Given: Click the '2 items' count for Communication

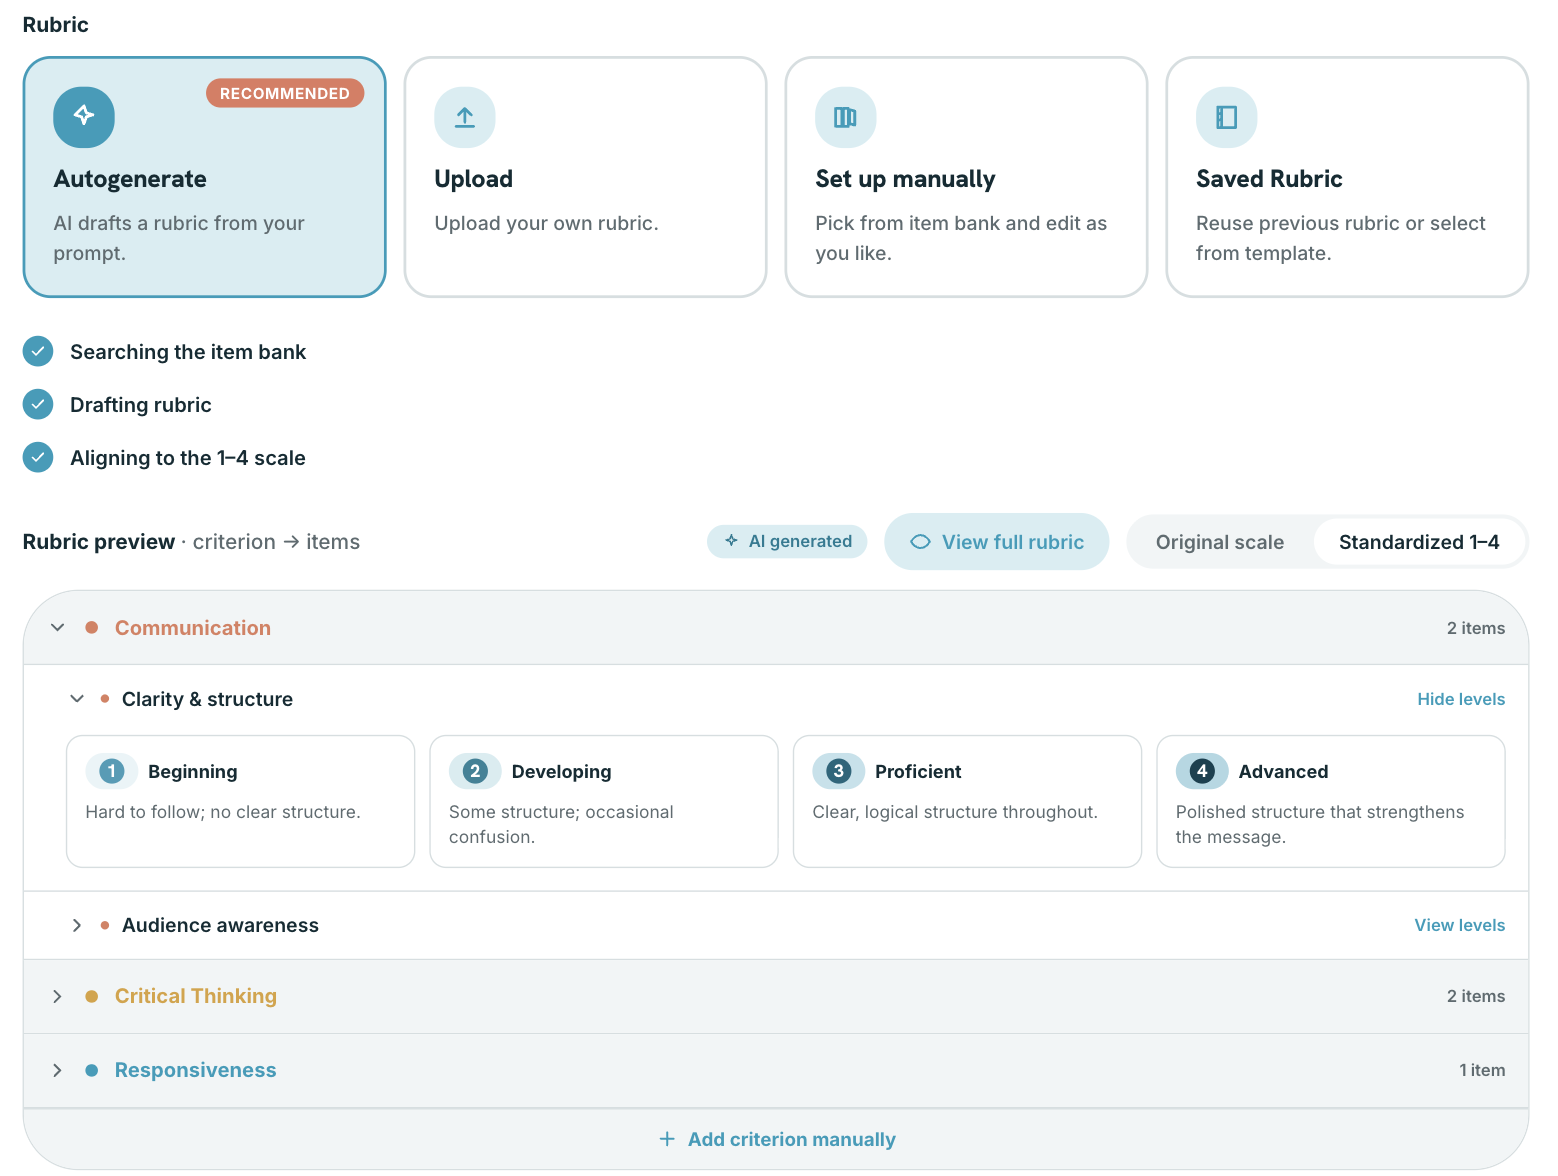Looking at the screenshot, I should 1476,628.
